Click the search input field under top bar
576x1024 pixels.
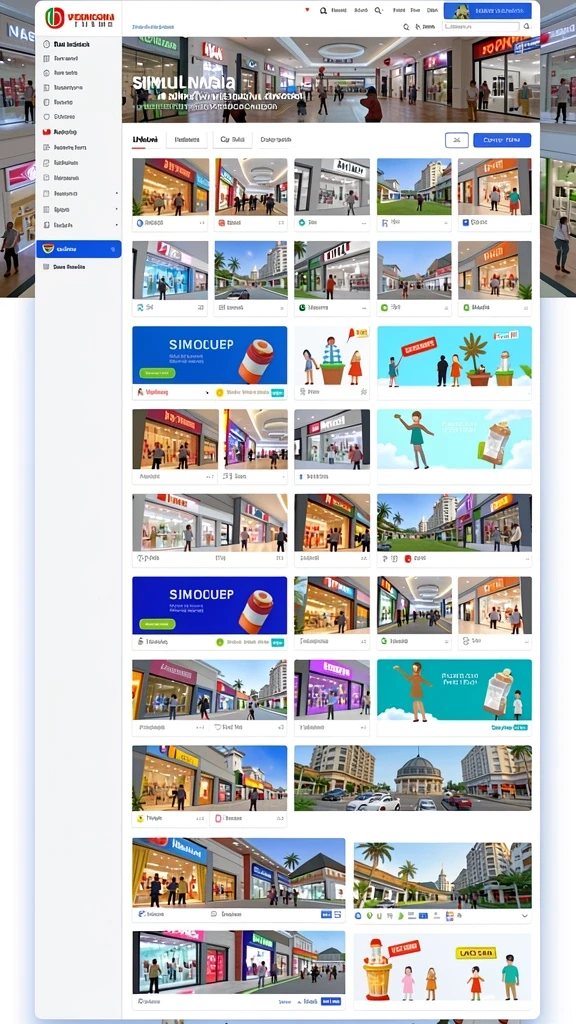click(x=487, y=27)
